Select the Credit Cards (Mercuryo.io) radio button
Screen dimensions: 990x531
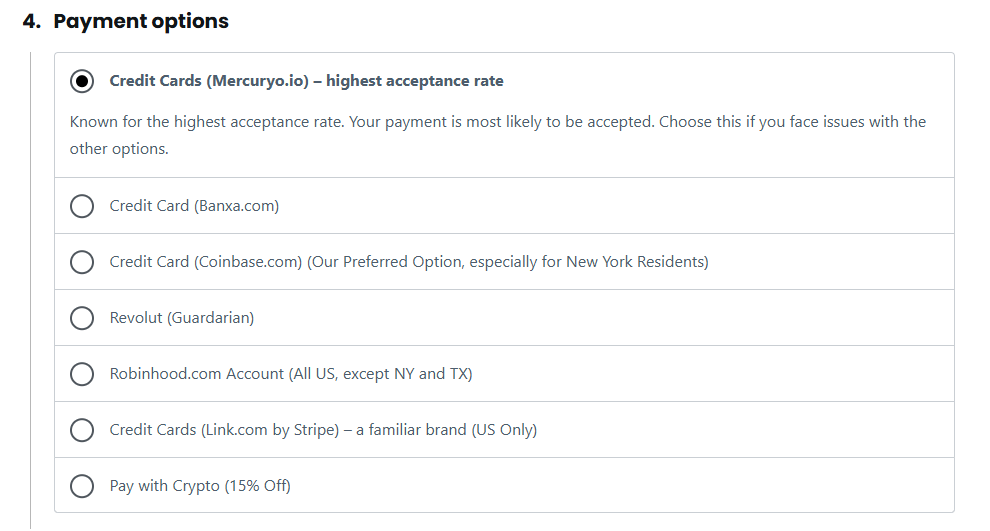coord(82,81)
